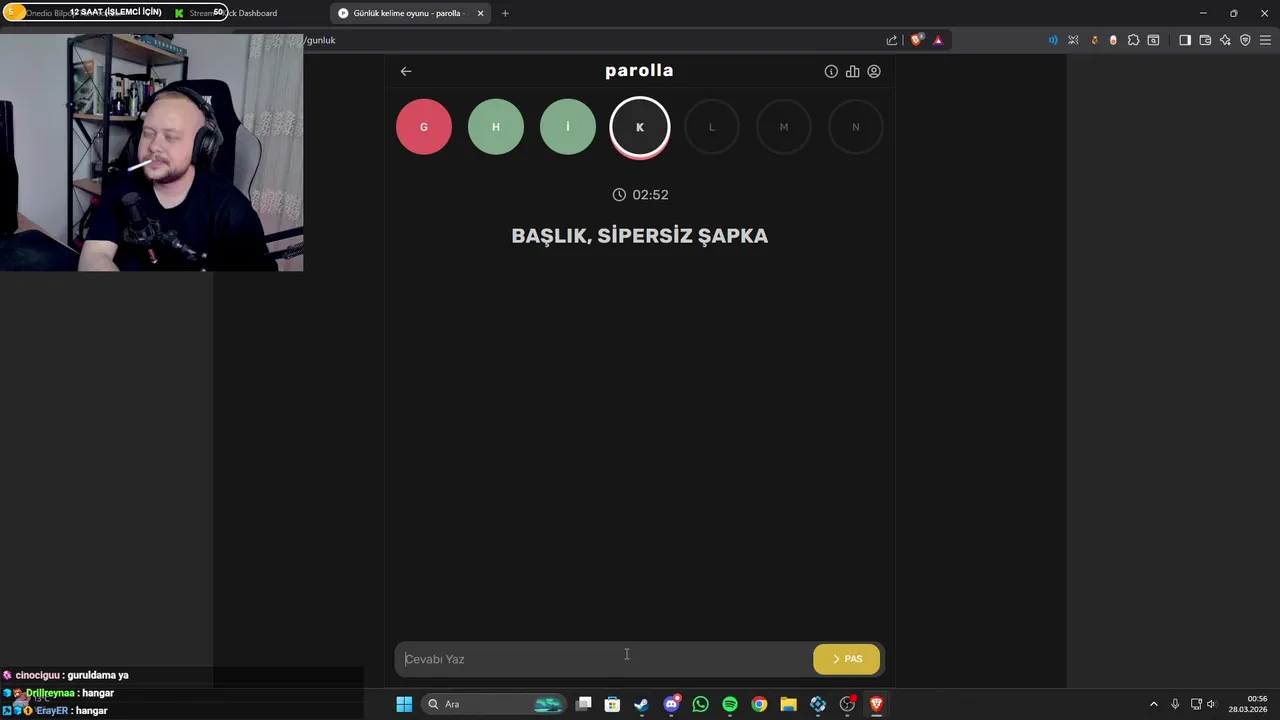Open Spotify from the taskbar
Image resolution: width=1280 pixels, height=720 pixels.
click(x=730, y=704)
